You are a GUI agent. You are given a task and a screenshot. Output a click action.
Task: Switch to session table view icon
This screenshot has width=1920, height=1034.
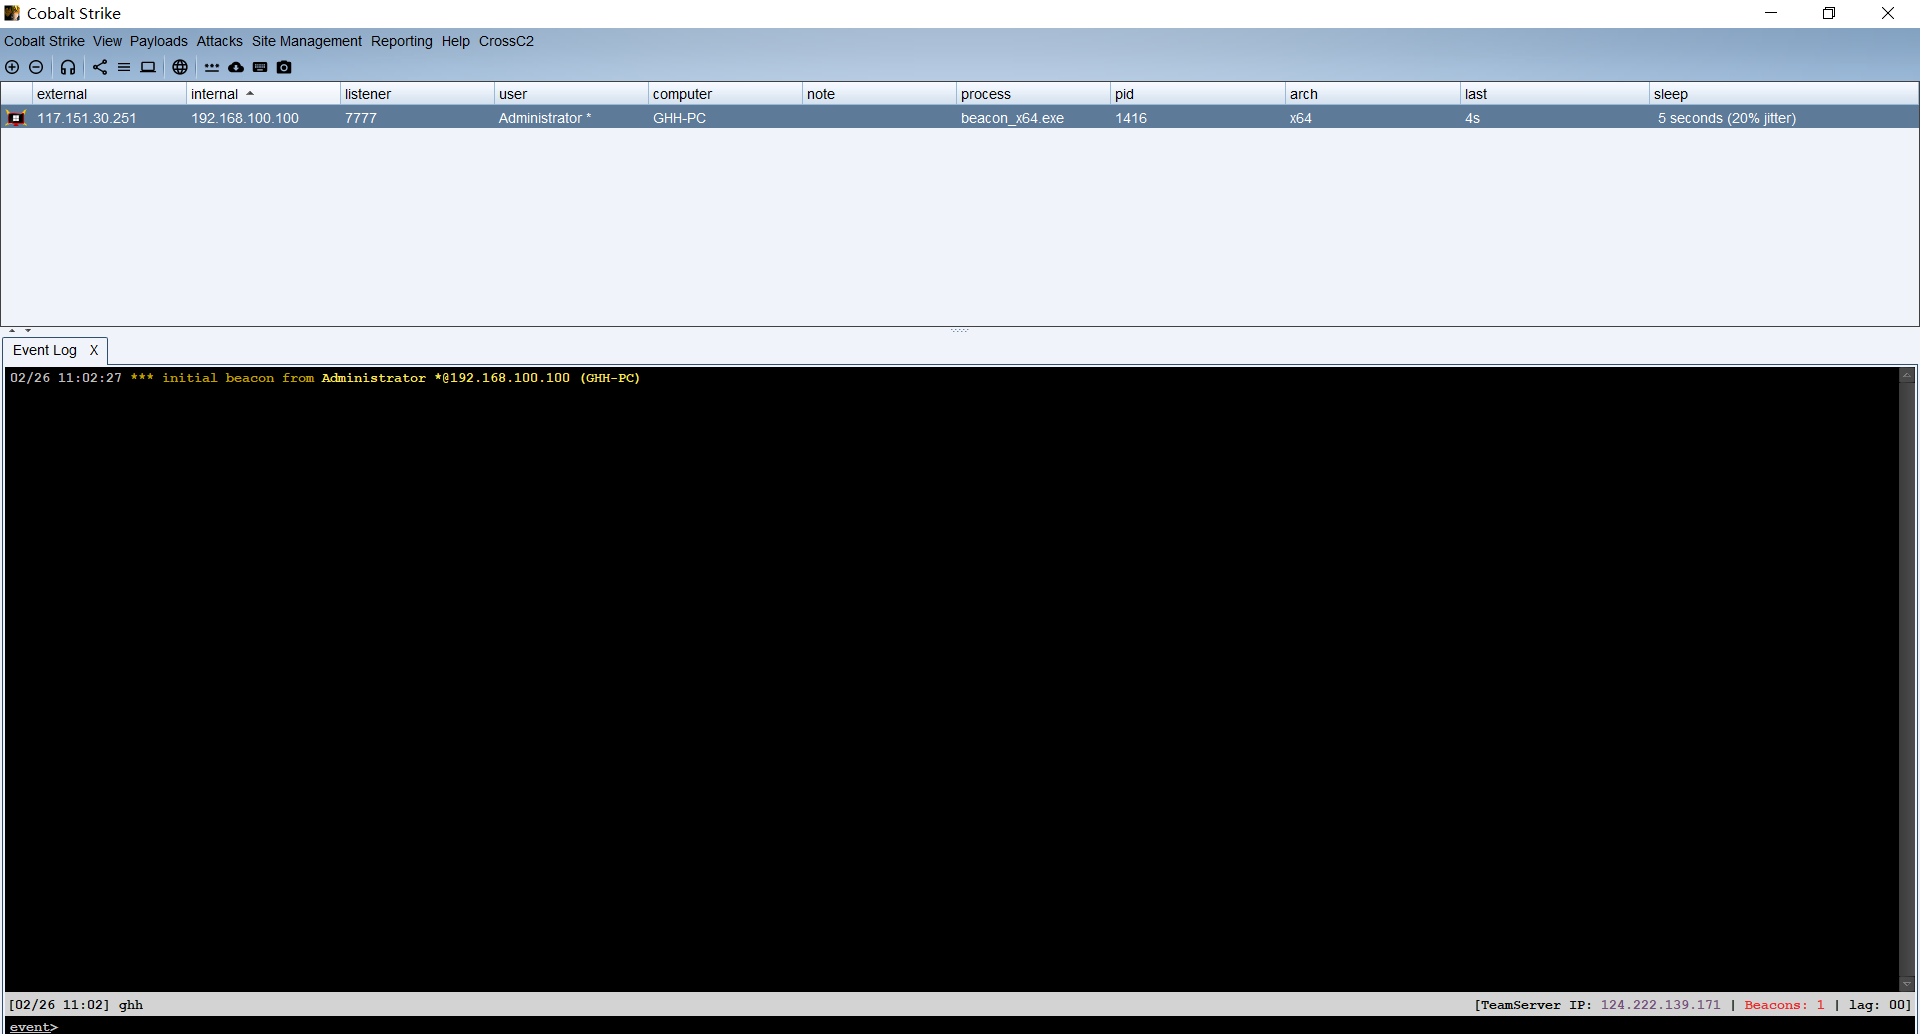point(124,67)
